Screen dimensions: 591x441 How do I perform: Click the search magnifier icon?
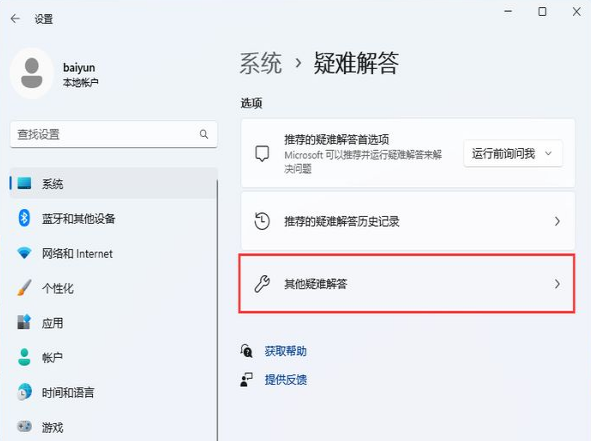pos(204,134)
